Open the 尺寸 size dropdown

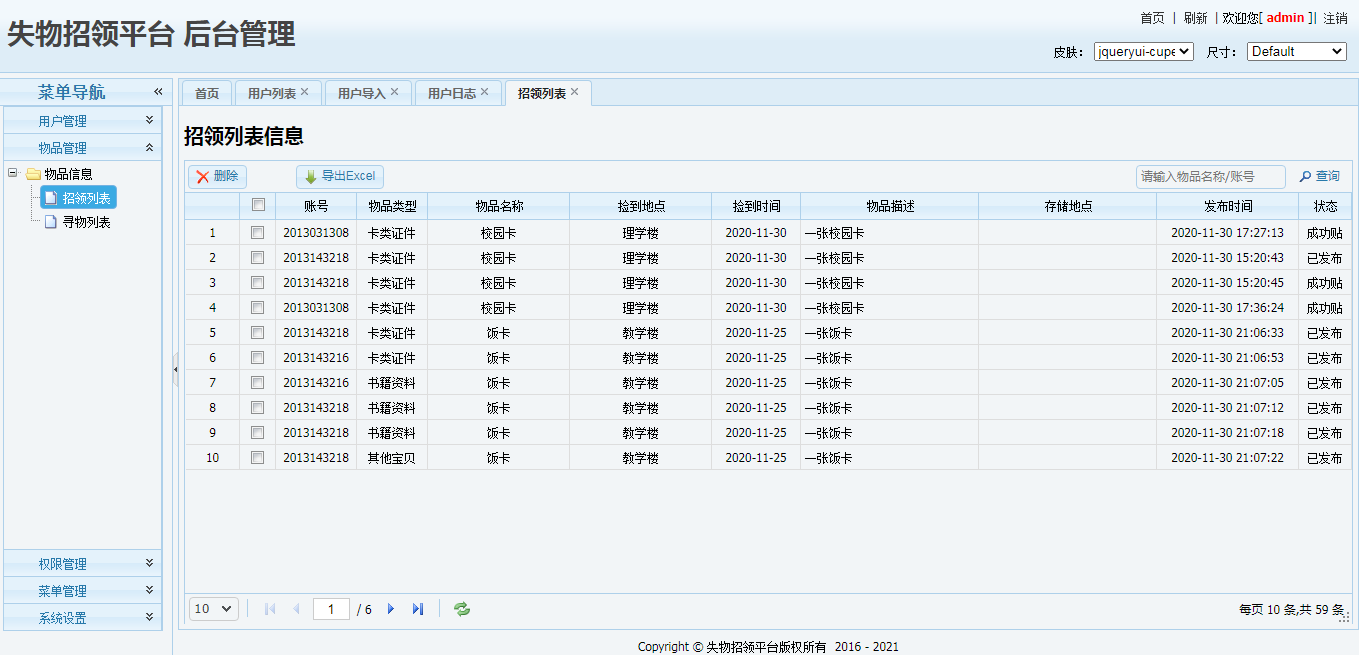[x=1296, y=52]
